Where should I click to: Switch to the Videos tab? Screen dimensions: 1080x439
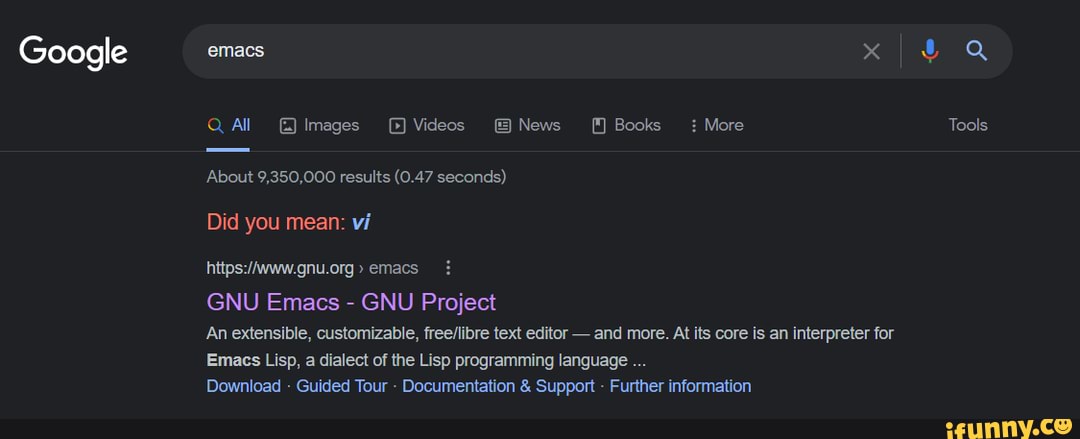click(427, 125)
